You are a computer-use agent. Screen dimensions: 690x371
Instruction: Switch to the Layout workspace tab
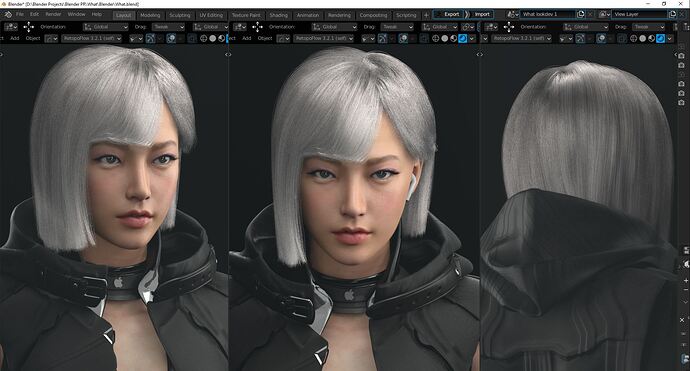click(124, 15)
